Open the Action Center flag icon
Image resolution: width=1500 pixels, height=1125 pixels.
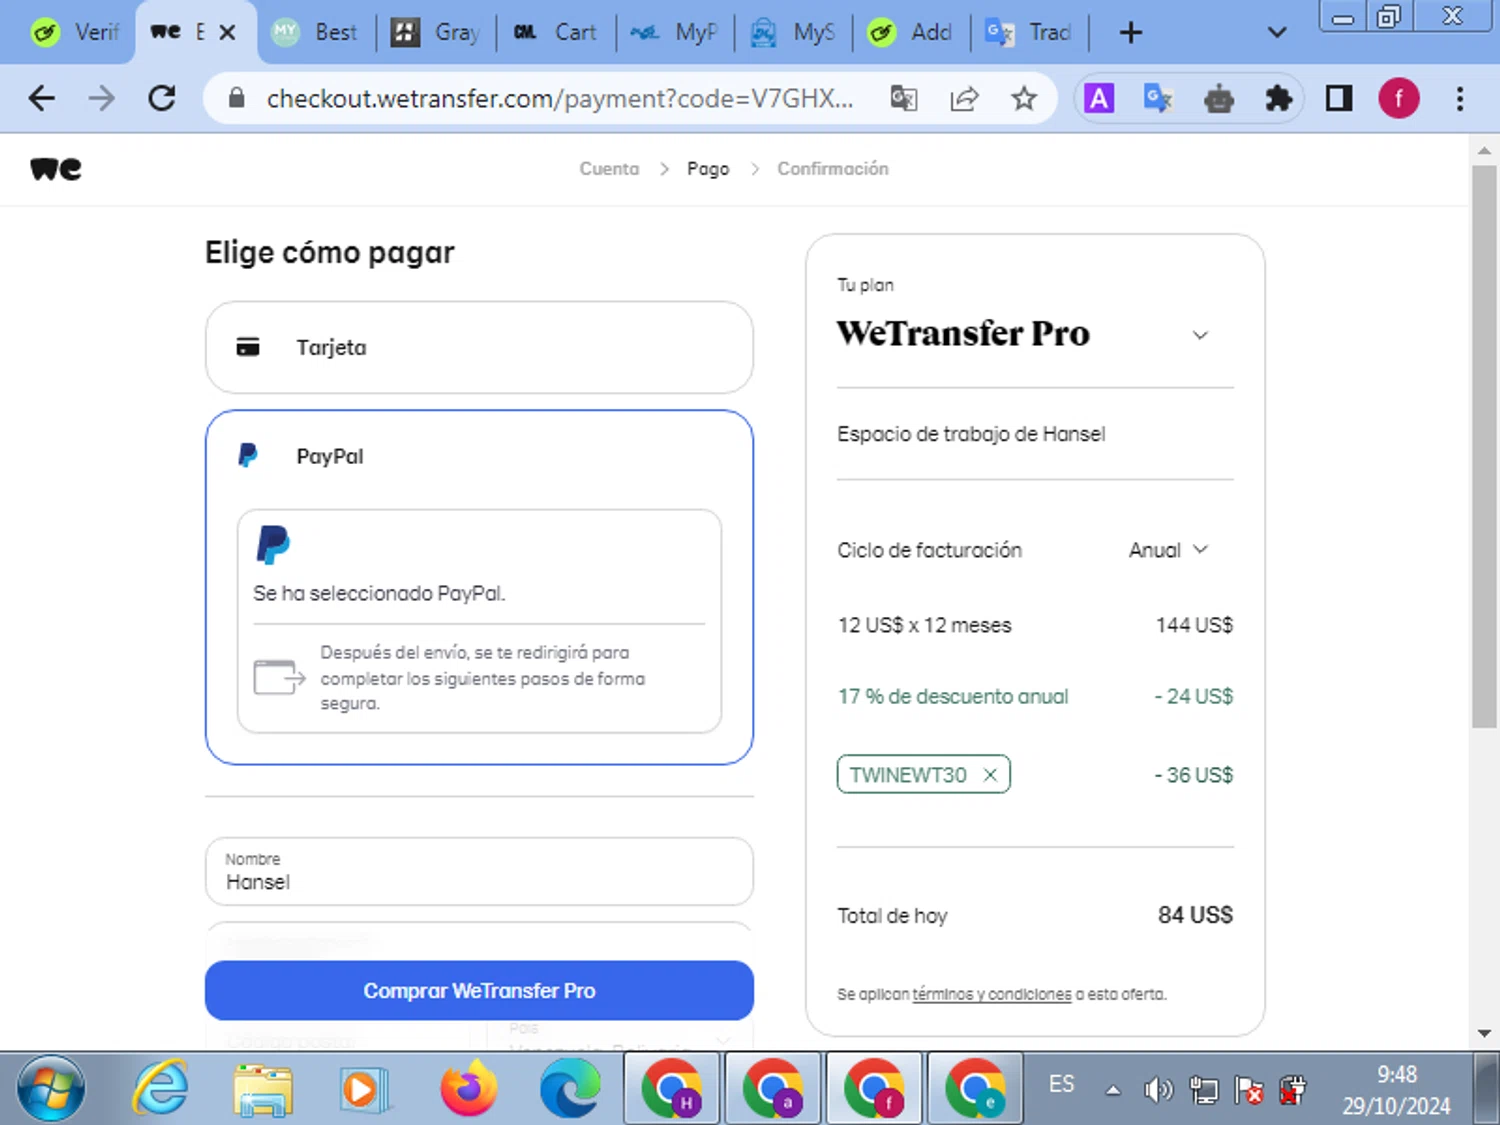click(x=1248, y=1090)
